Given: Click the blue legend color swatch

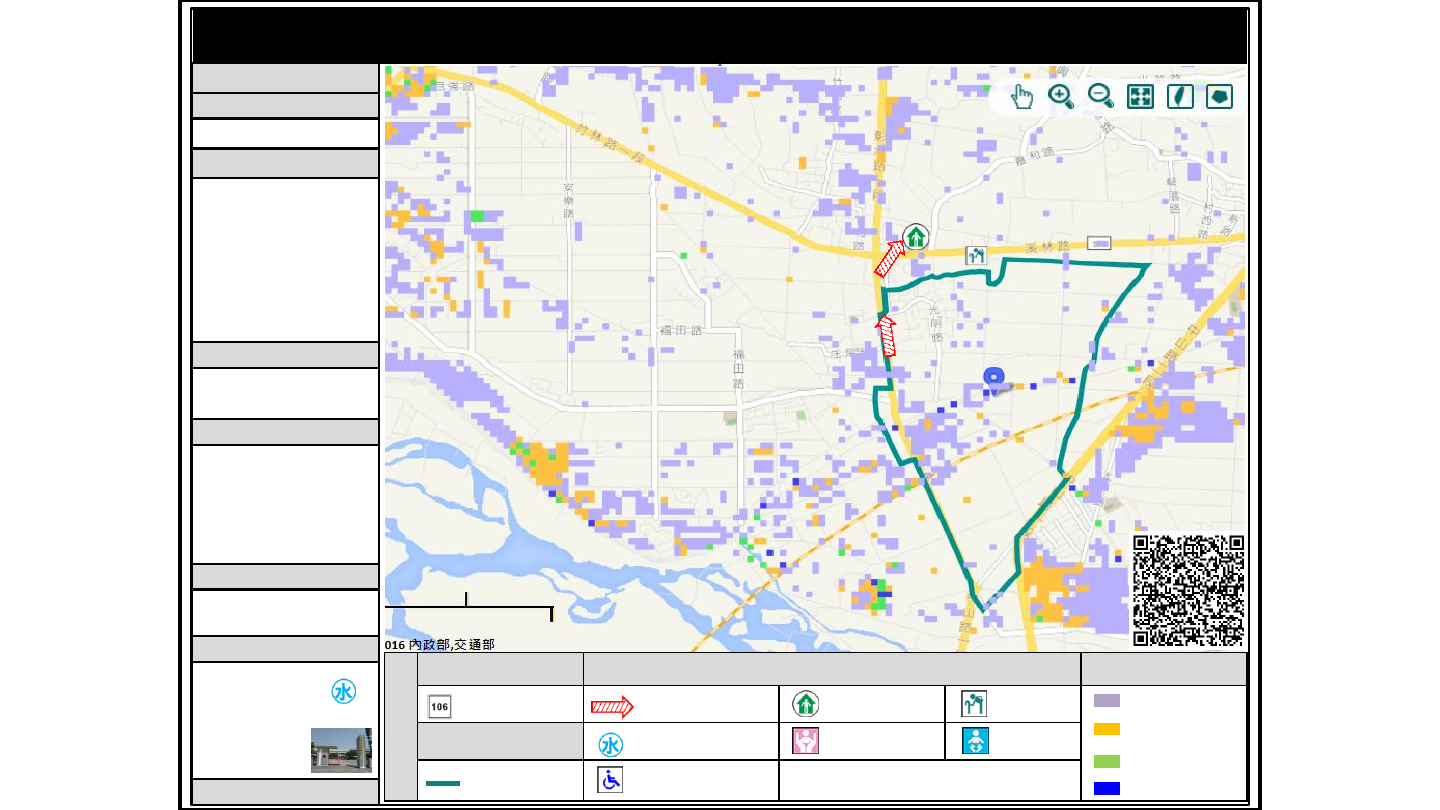Looking at the screenshot, I should point(1107,788).
